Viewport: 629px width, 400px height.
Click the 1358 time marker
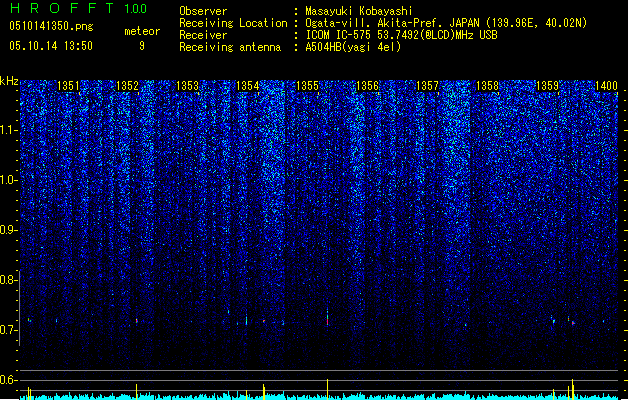tap(487, 86)
